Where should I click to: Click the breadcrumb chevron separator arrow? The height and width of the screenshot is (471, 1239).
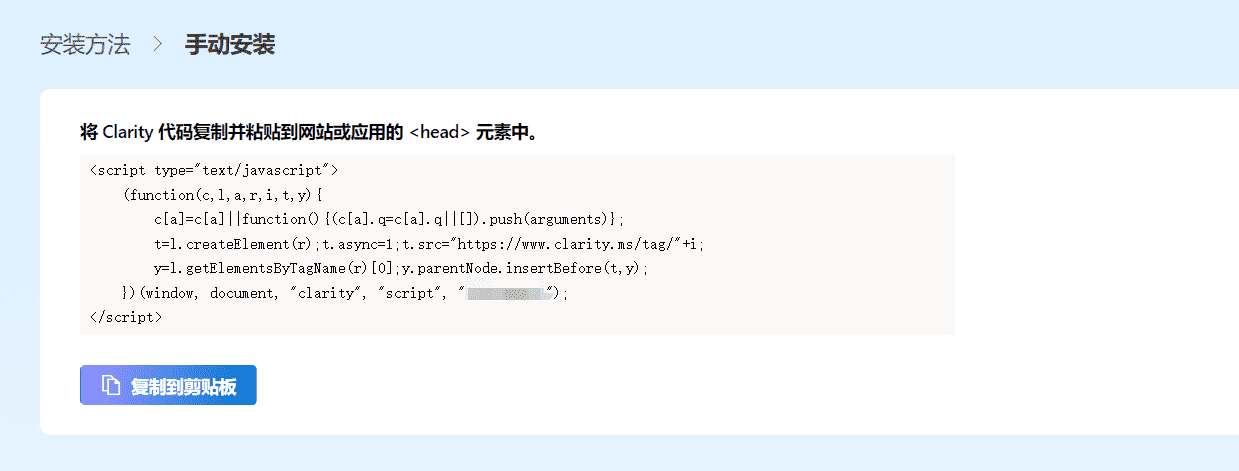(157, 45)
